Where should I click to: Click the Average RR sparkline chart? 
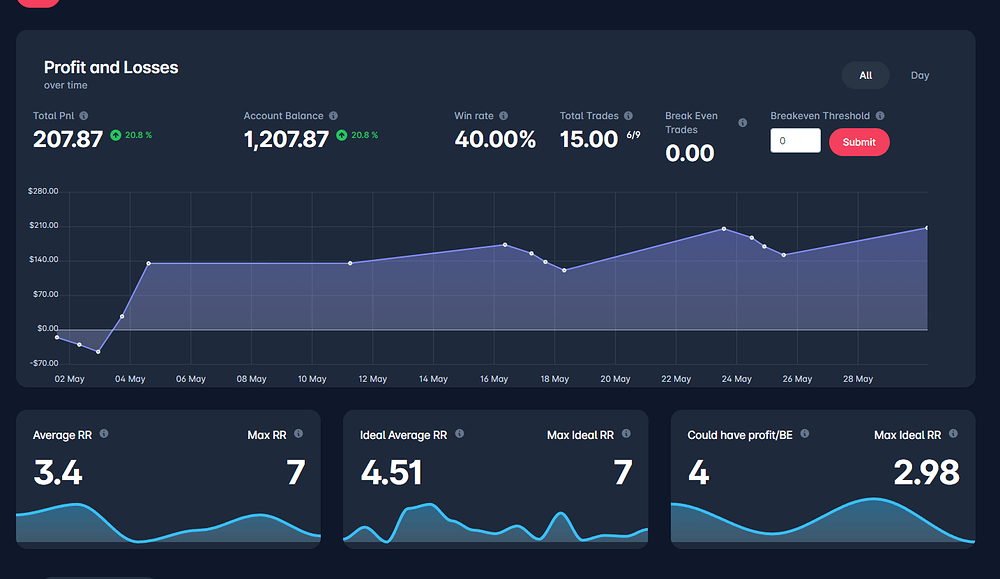point(168,524)
